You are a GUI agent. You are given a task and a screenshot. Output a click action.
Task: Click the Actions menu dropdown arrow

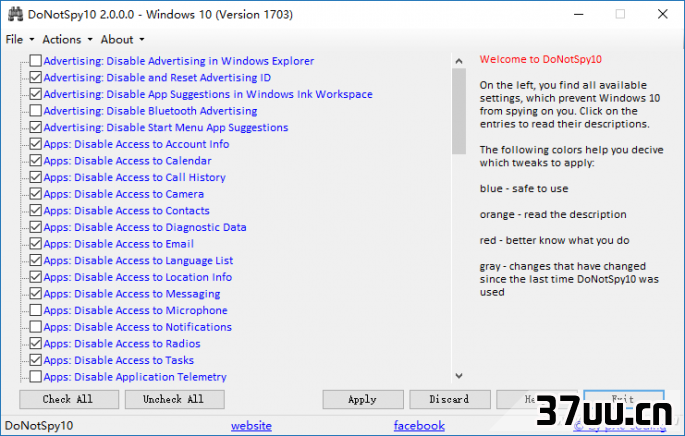(x=90, y=40)
